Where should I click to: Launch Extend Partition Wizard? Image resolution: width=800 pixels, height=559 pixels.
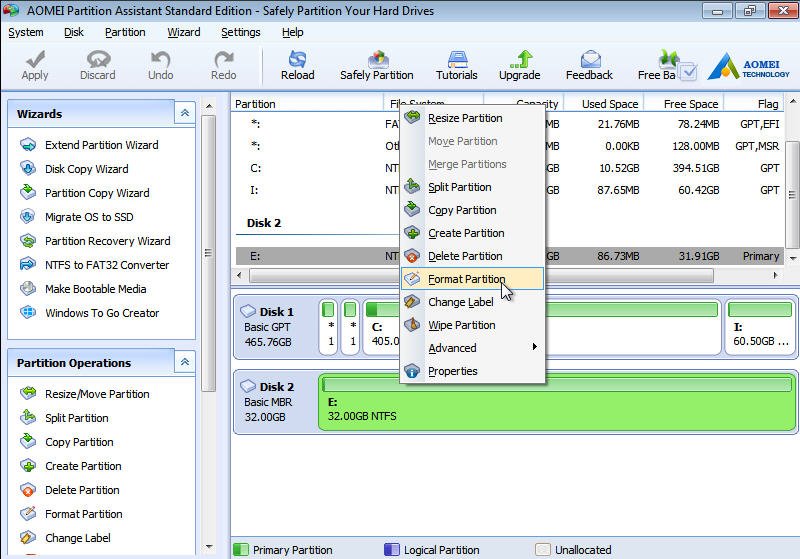tap(102, 145)
